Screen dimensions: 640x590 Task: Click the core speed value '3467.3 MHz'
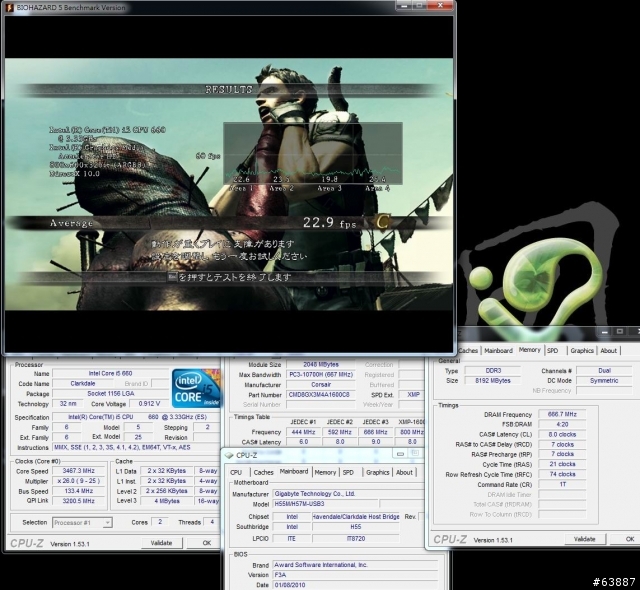click(78, 471)
